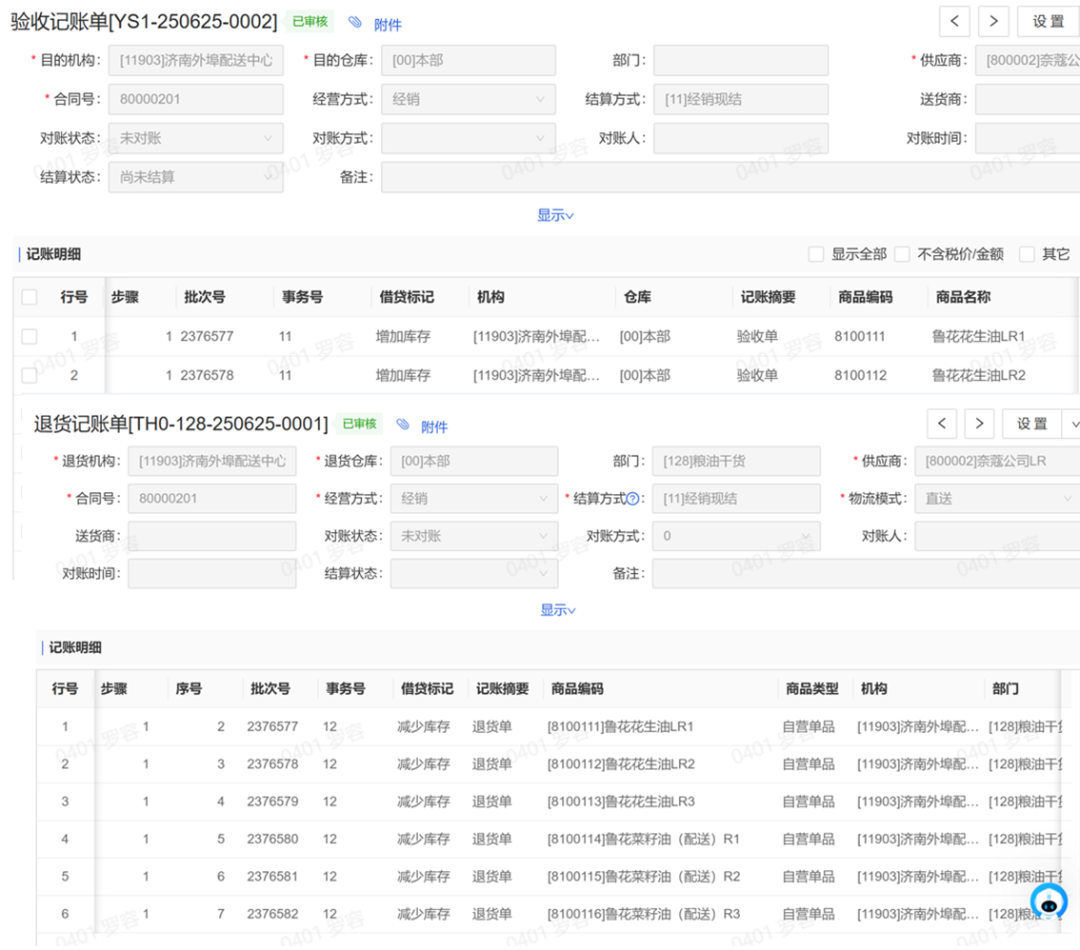This screenshot has height=950, width=1080.
Task: Go to previous record in 验收记账单
Action: (x=955, y=21)
